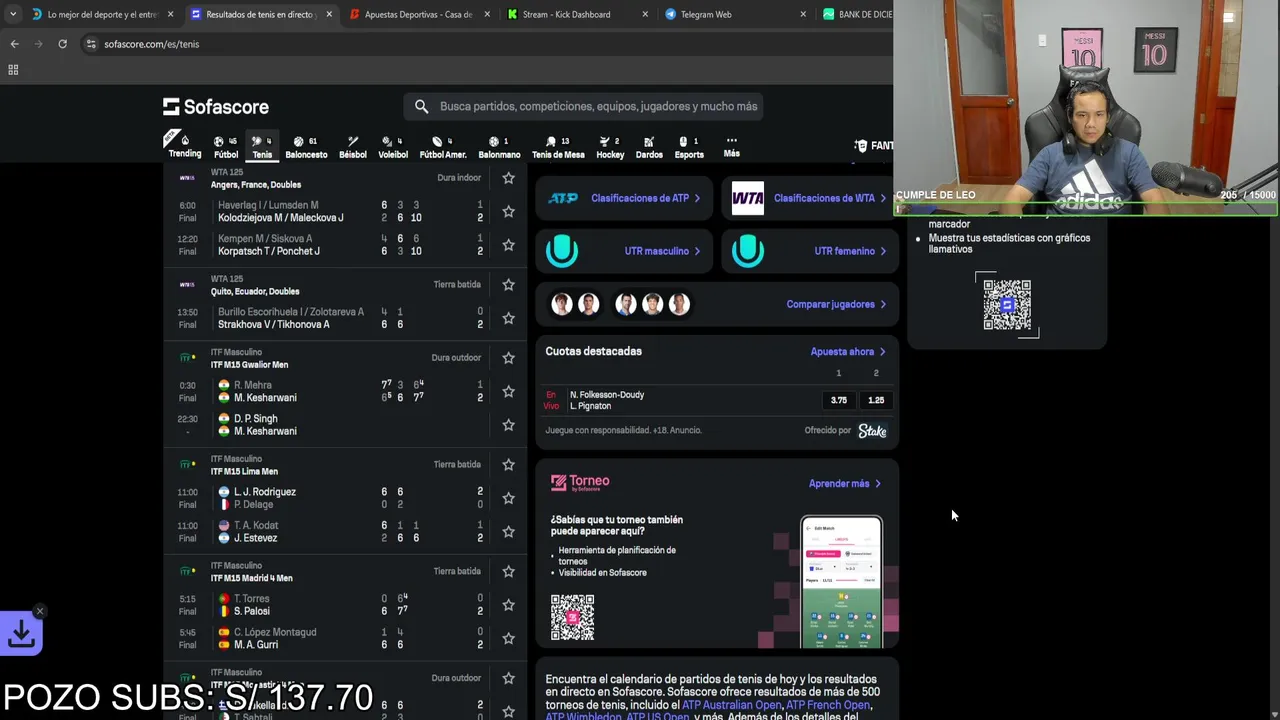Open the Trending sports category

point(184,146)
